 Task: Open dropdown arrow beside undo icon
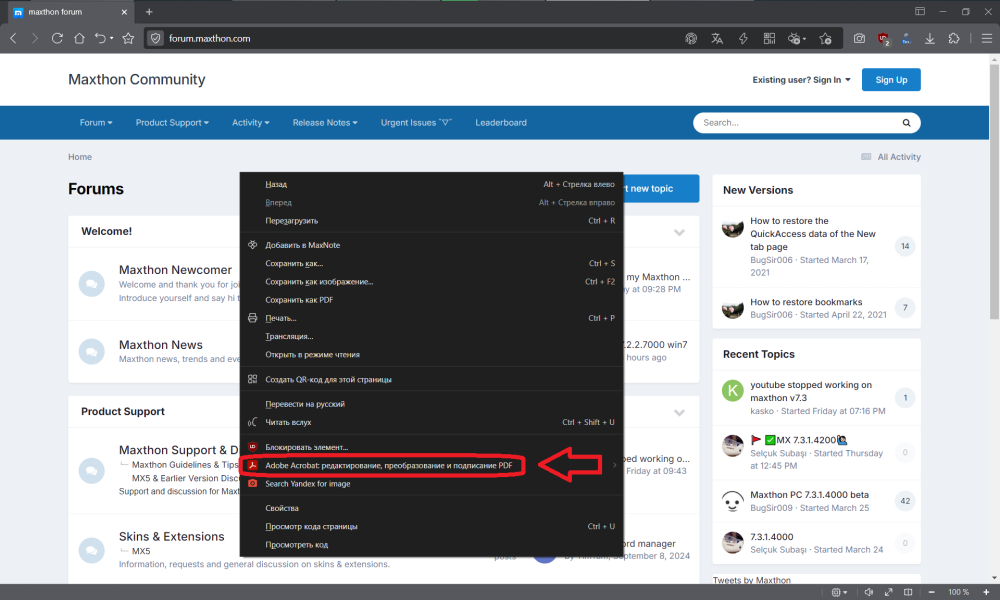(x=112, y=38)
